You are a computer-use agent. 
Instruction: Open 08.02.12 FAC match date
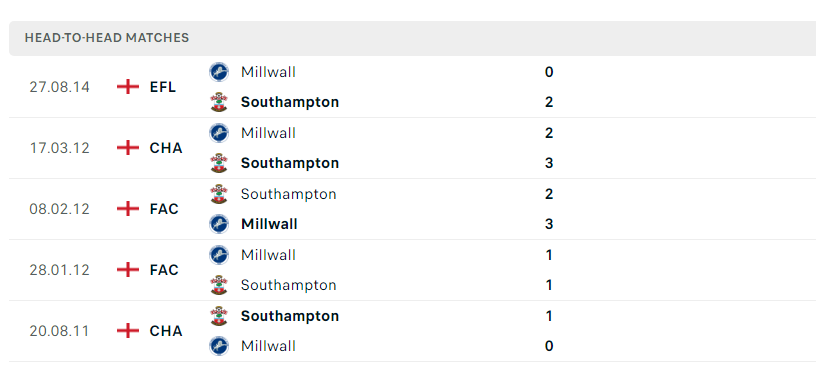pos(59,209)
